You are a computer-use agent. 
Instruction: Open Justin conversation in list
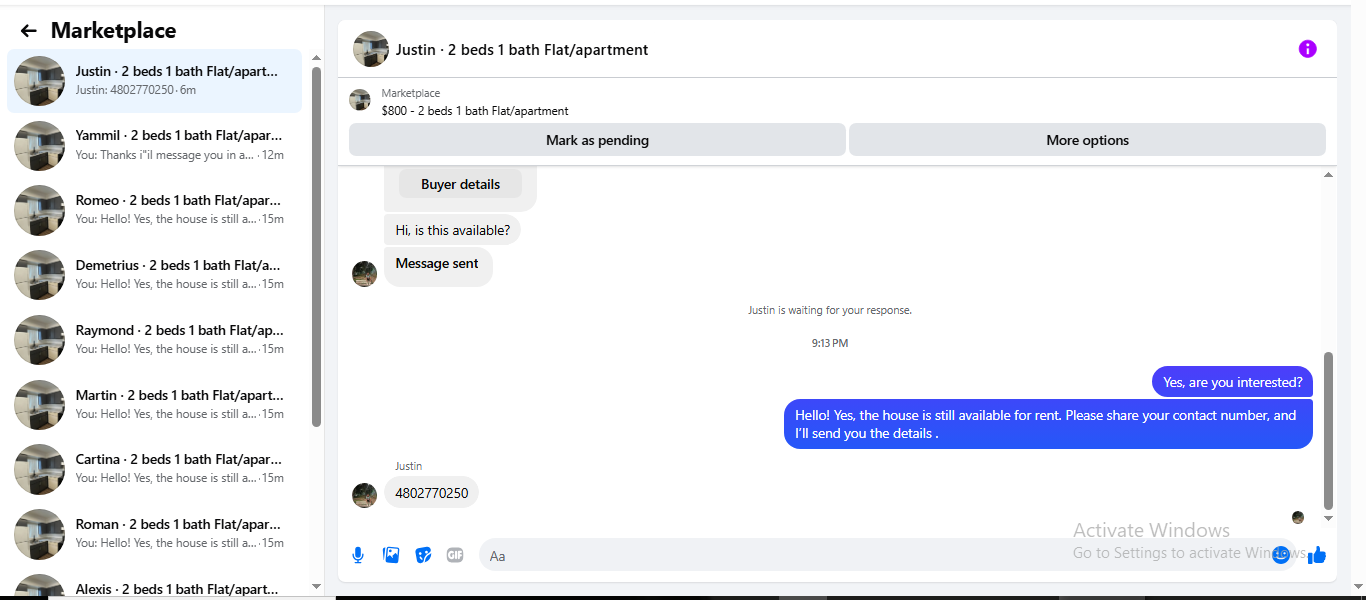pos(154,81)
